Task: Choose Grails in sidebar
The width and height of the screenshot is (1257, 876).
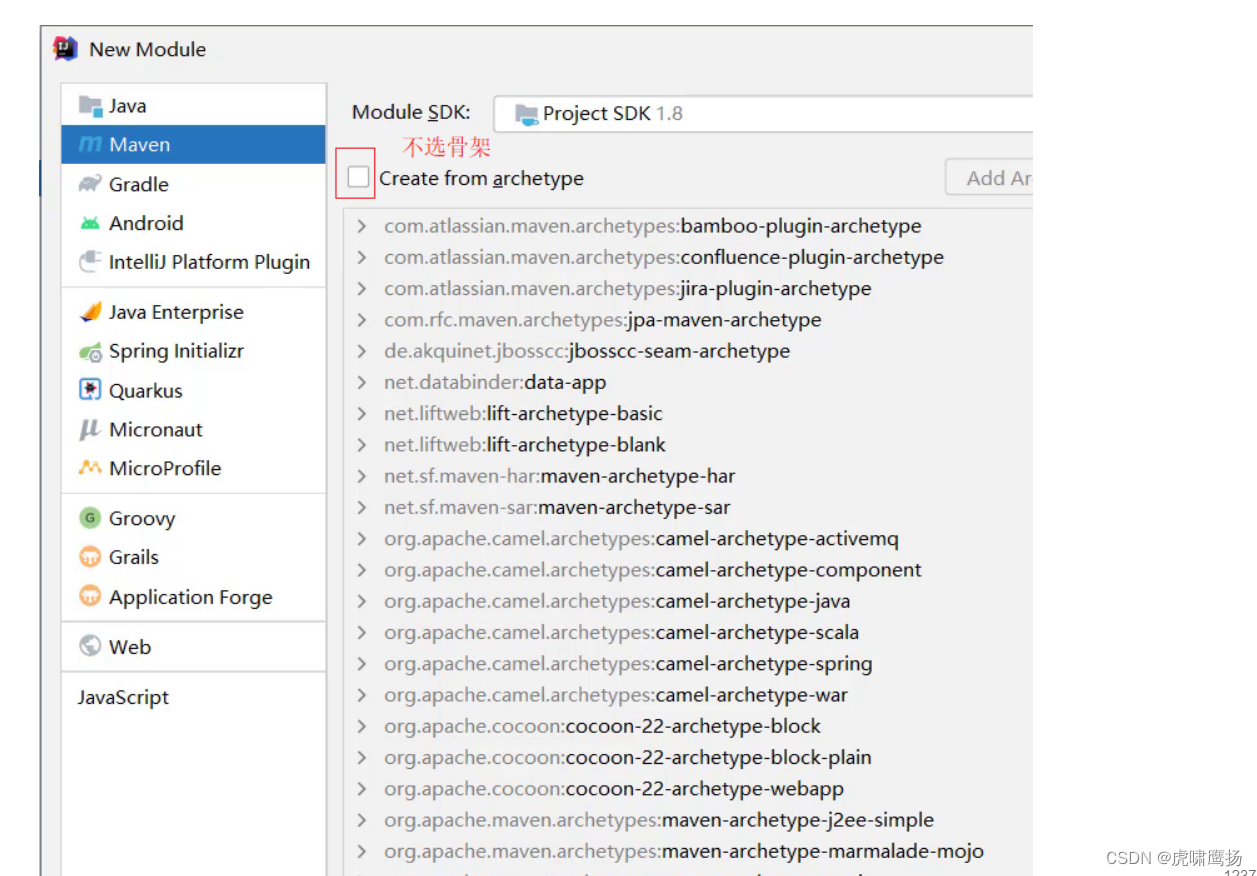Action: click(x=194, y=557)
